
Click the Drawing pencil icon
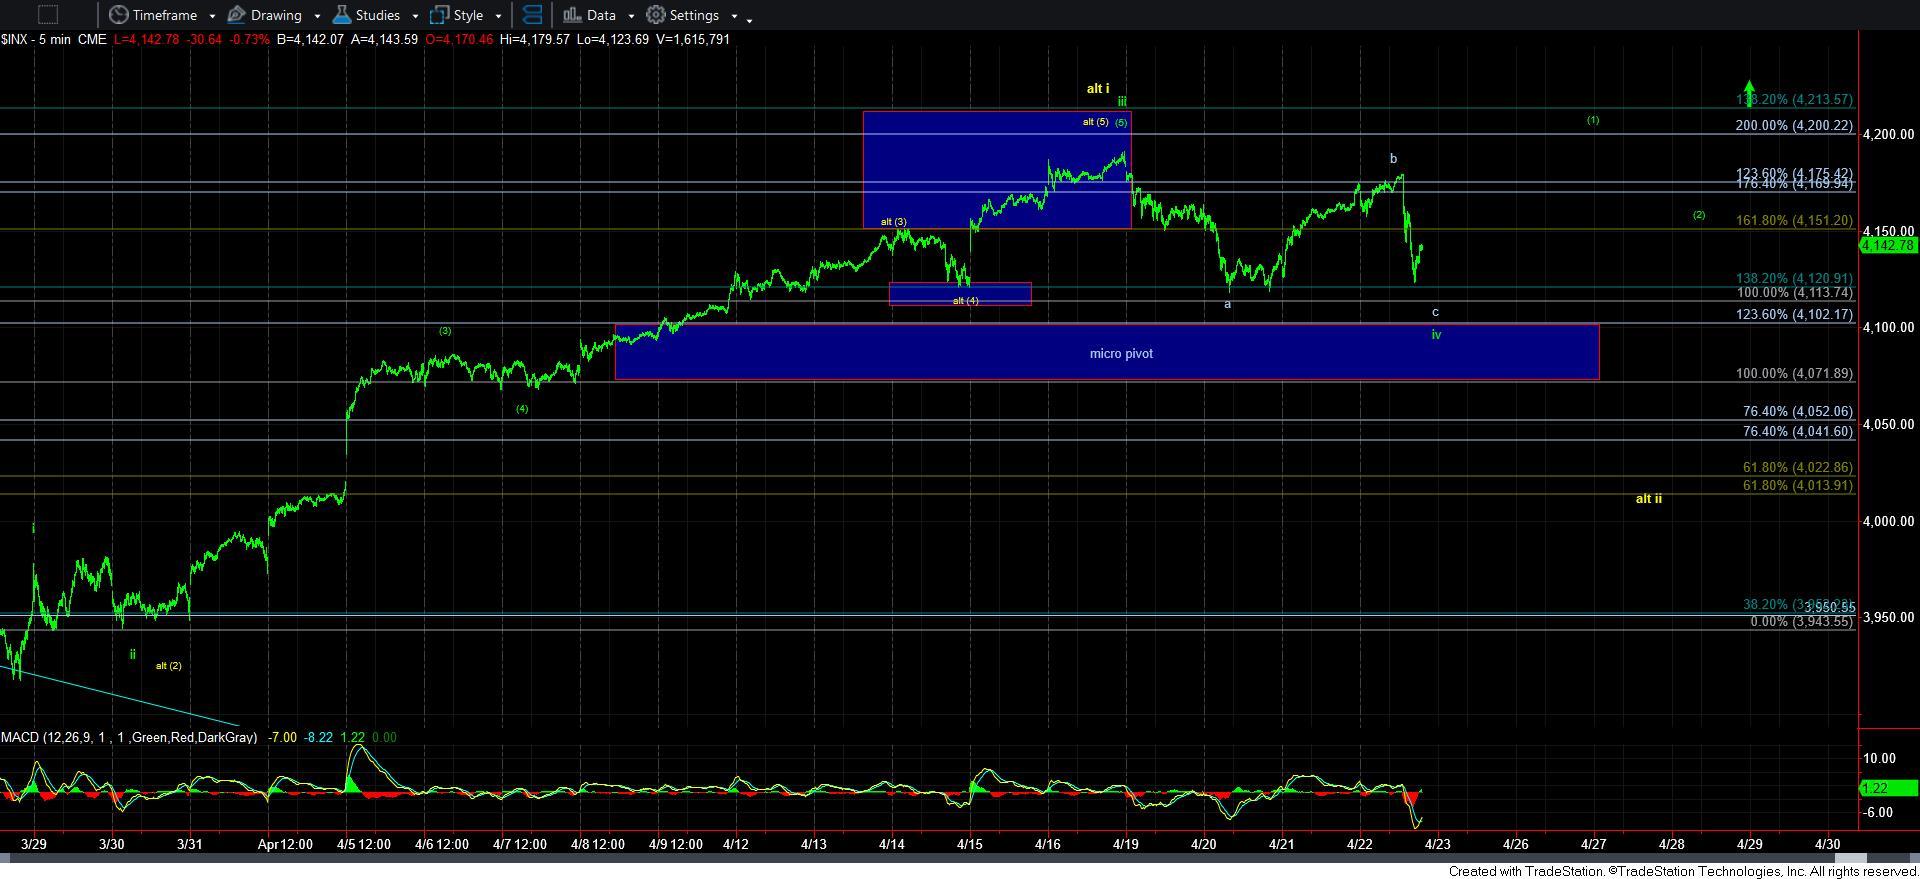tap(237, 15)
